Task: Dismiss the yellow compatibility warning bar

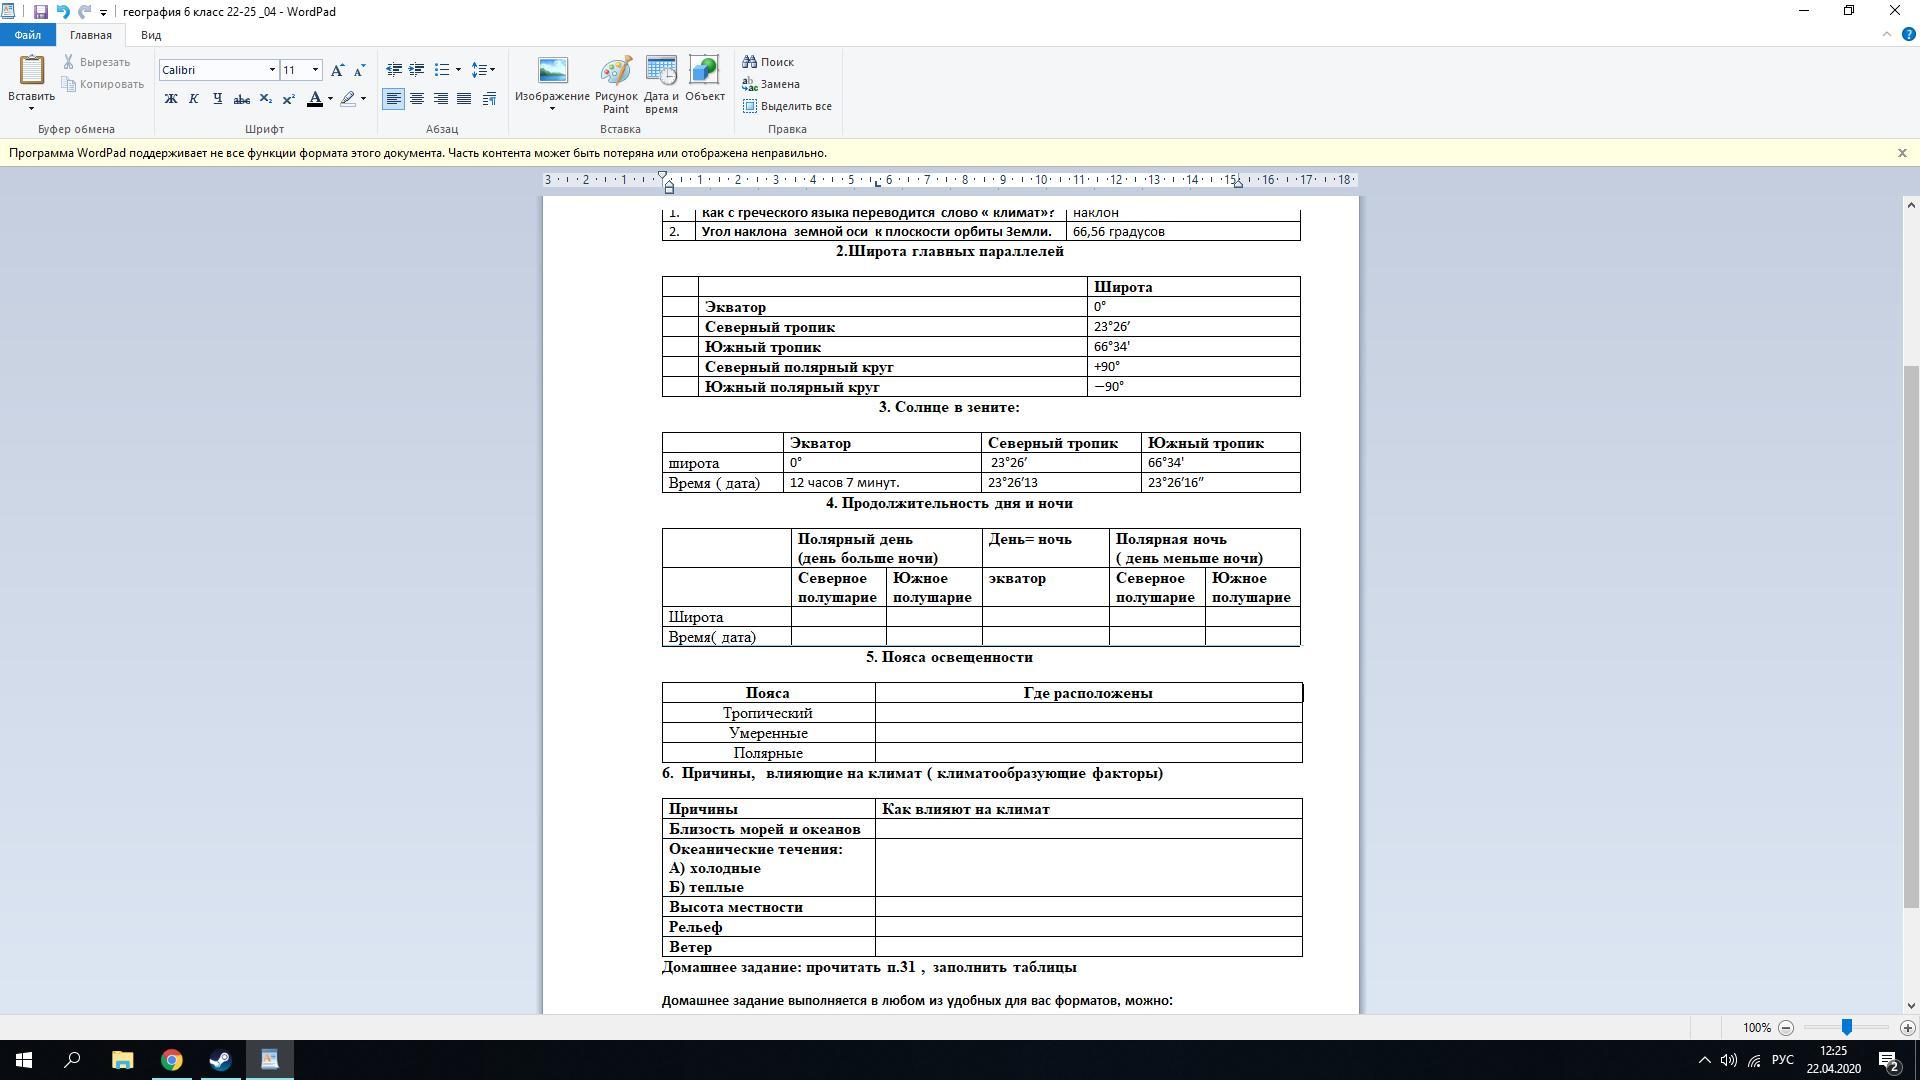Action: 1901,153
